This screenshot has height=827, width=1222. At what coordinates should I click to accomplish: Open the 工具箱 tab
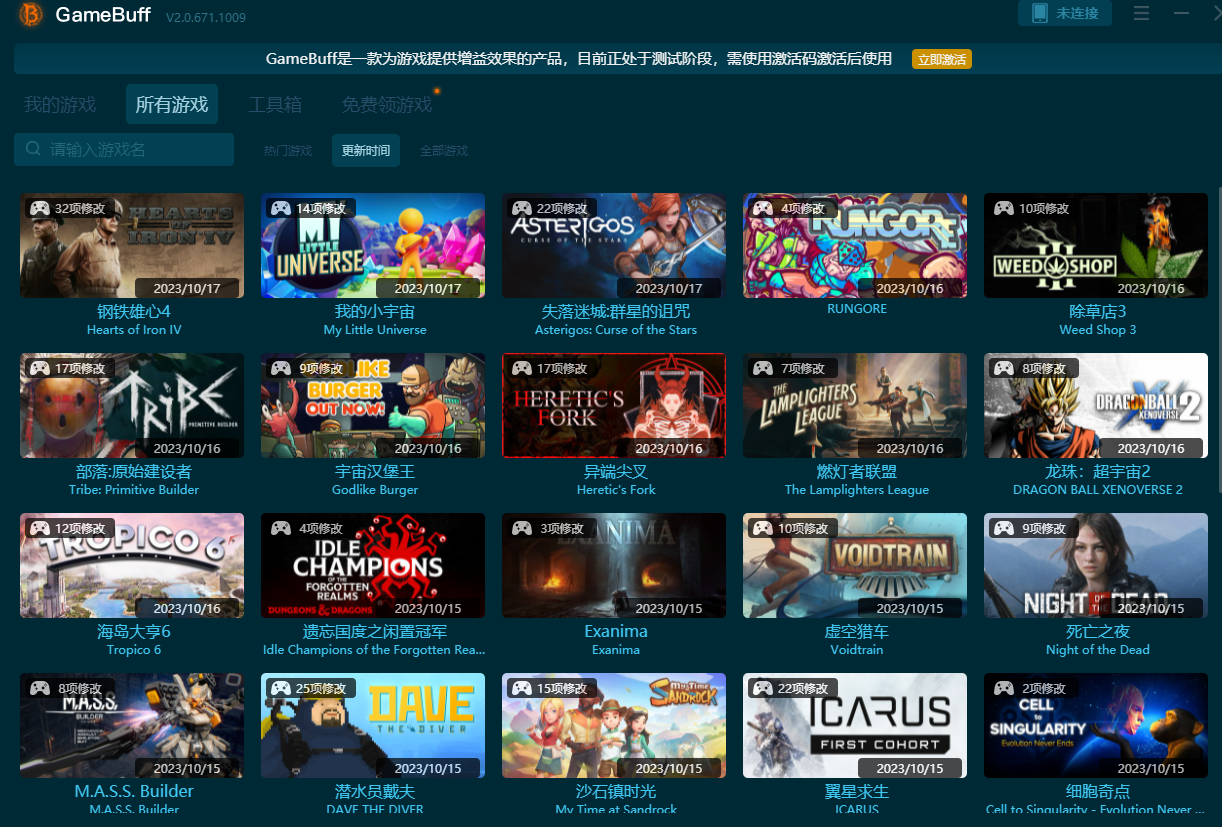(275, 105)
